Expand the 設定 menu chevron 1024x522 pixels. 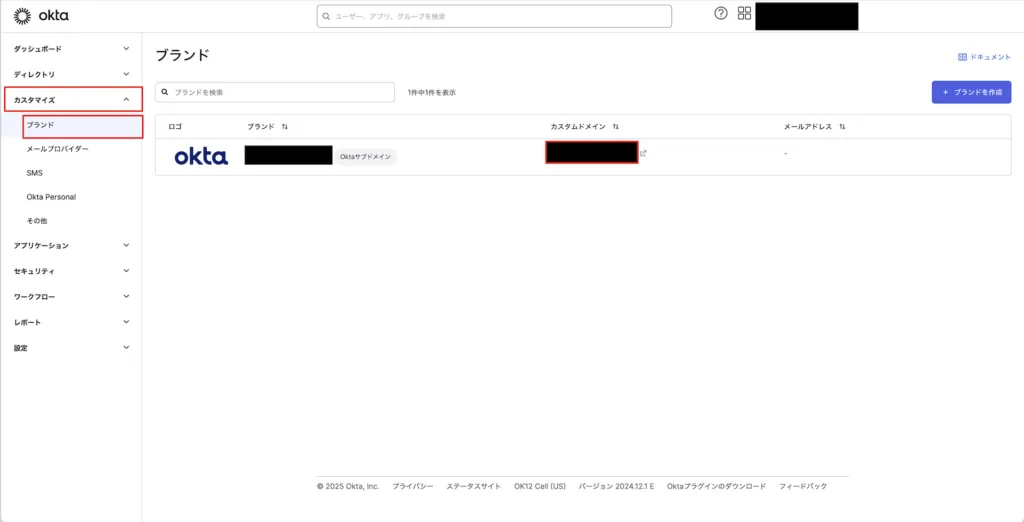(127, 348)
